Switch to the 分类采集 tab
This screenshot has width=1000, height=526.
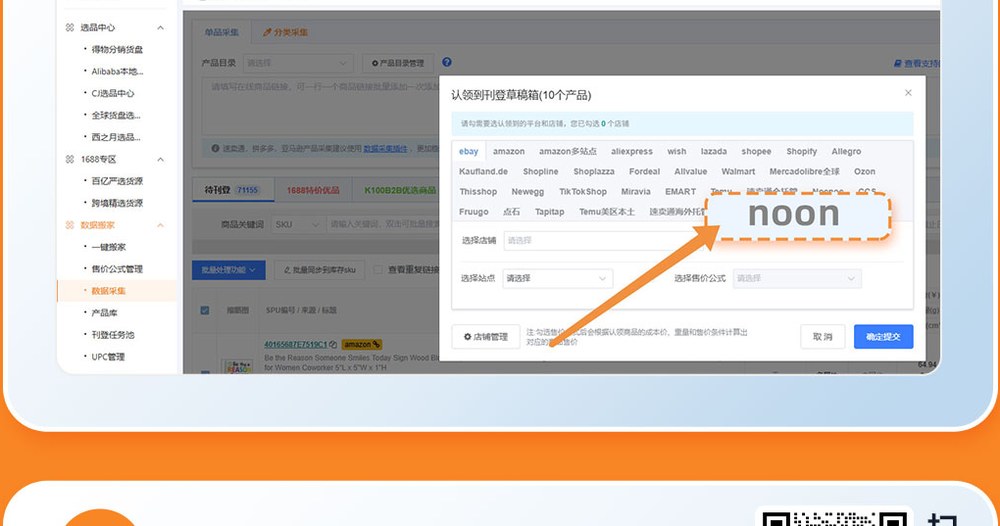[x=286, y=32]
